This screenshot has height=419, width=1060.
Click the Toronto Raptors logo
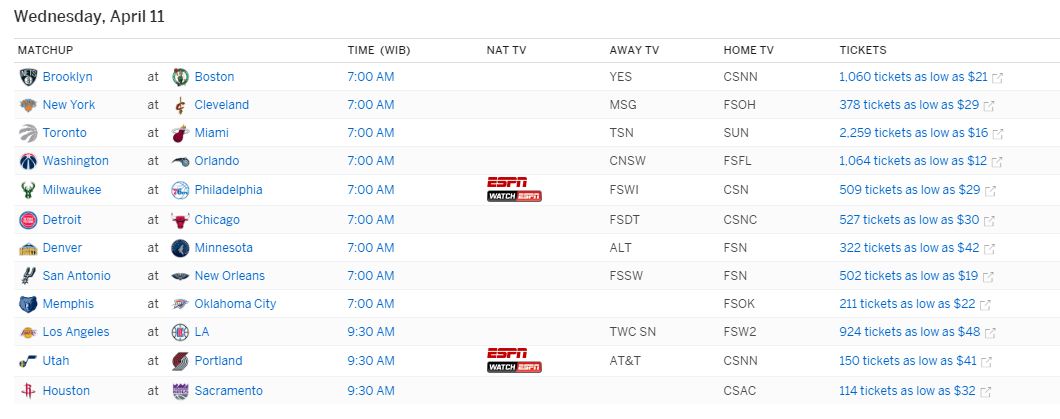coord(27,133)
